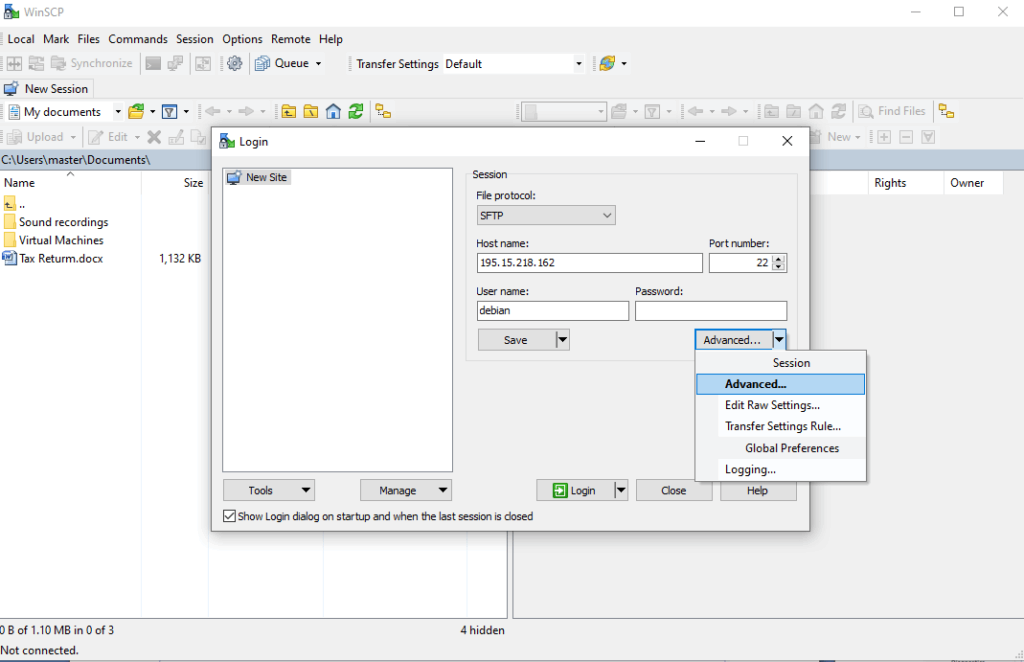The height and width of the screenshot is (662, 1024).
Task: Choose Transfer Settings Rule... menu entry
Action: click(780, 426)
